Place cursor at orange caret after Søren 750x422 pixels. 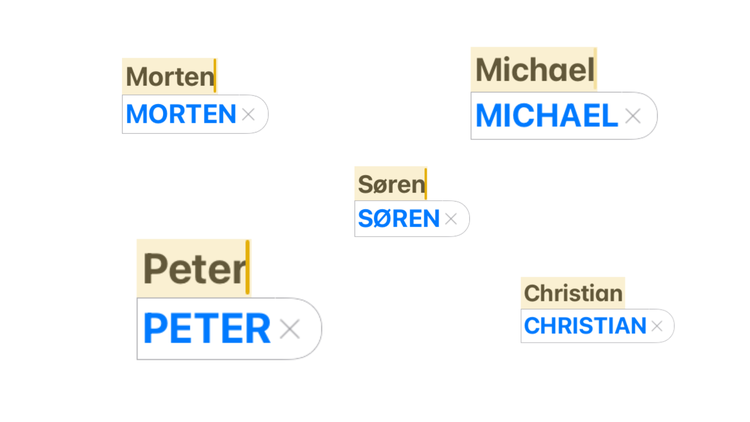point(426,184)
